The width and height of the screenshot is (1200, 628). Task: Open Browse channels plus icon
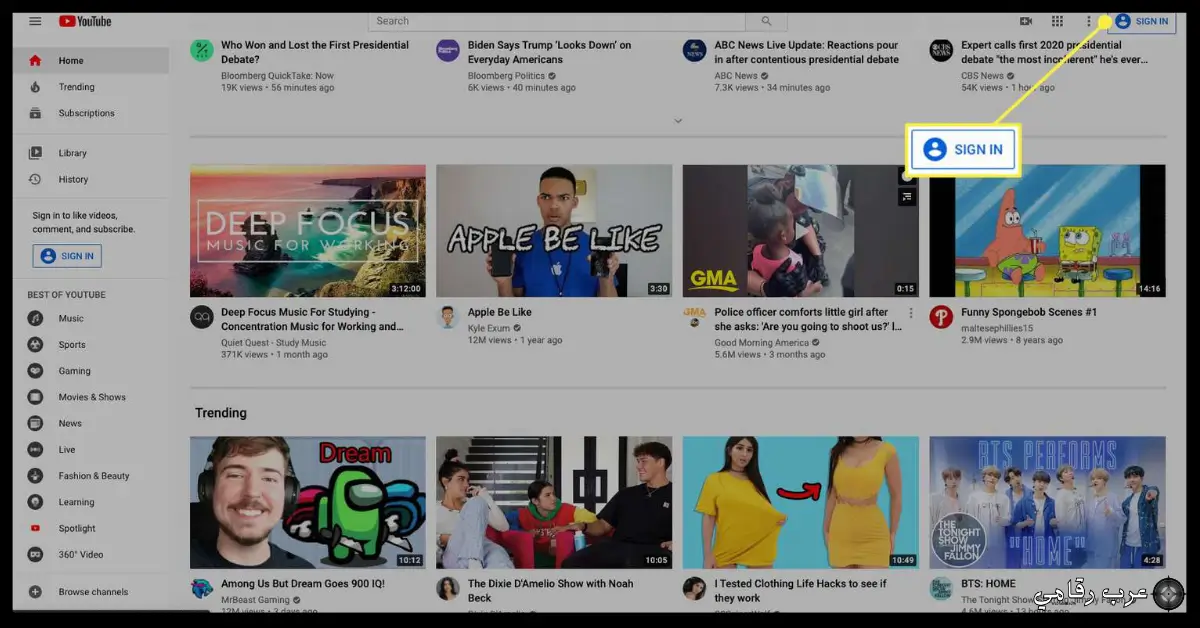point(35,592)
